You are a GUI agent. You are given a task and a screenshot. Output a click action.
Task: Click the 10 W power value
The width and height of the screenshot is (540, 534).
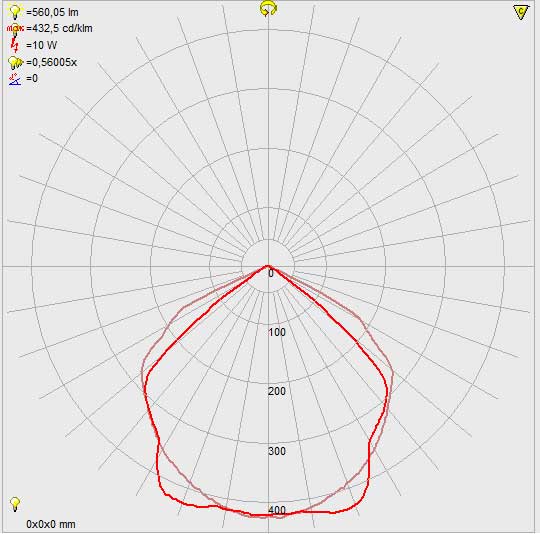coord(41,45)
